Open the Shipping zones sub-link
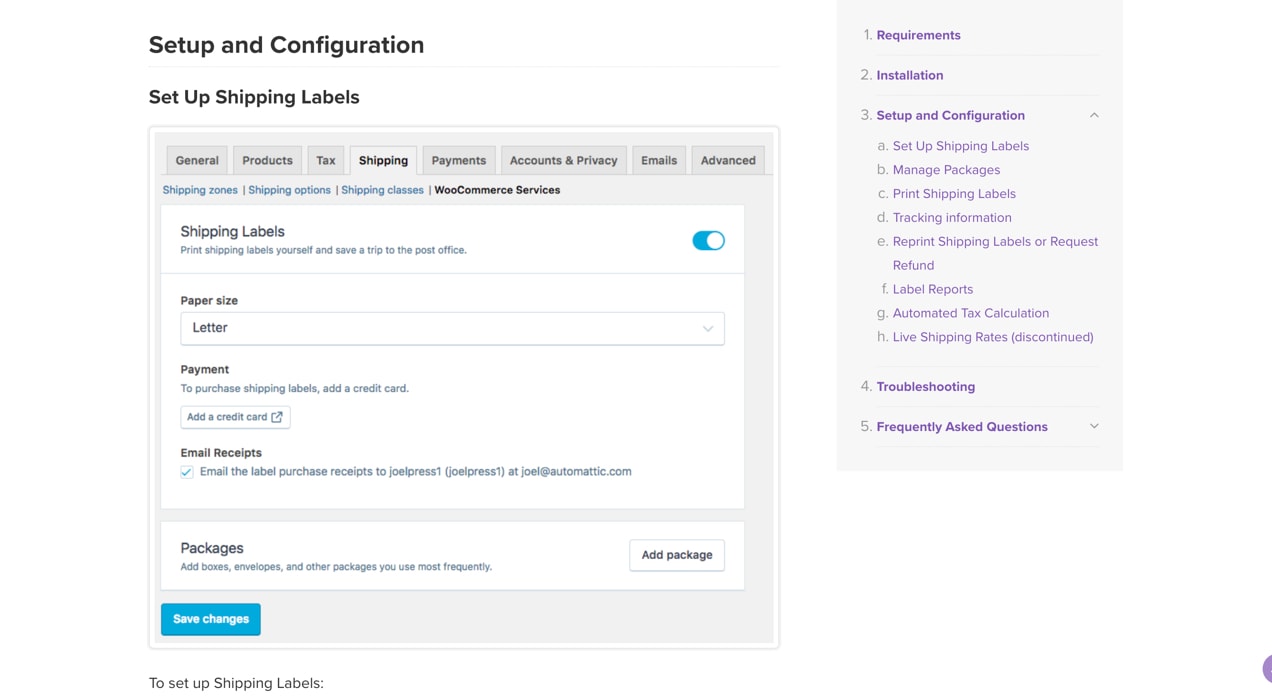The height and width of the screenshot is (700, 1272). coord(200,190)
